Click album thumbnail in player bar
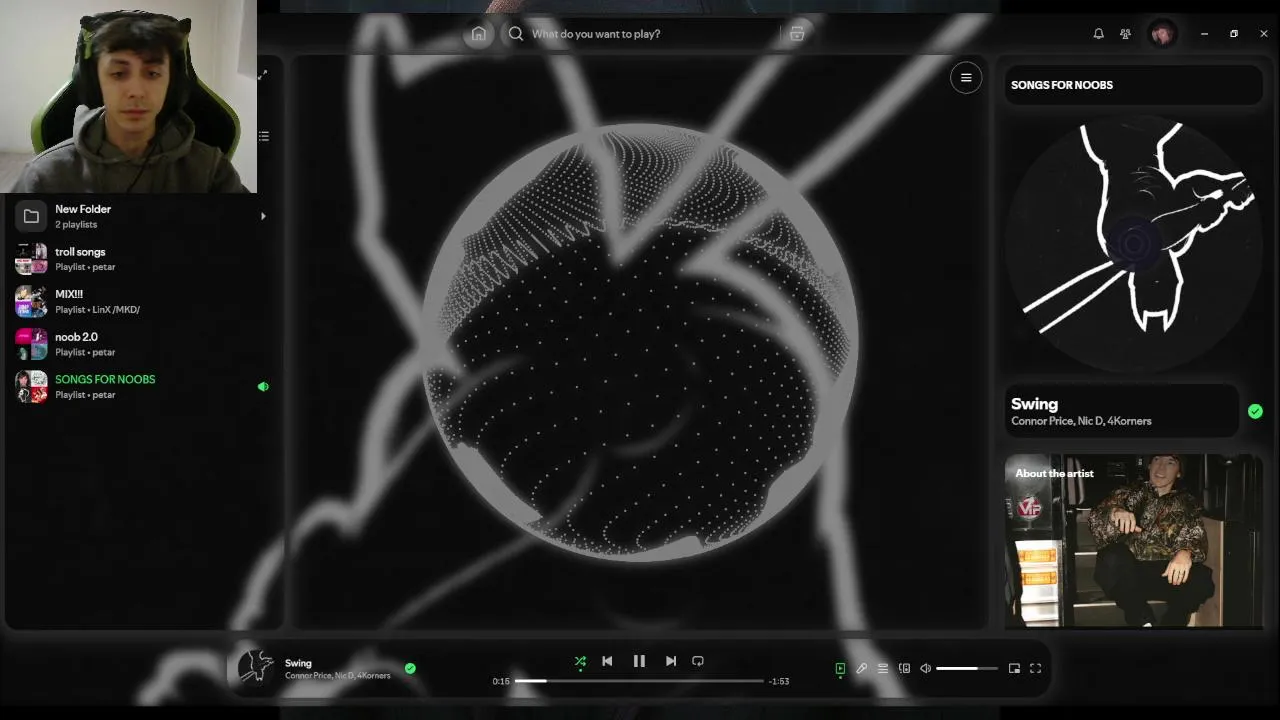 click(256, 667)
